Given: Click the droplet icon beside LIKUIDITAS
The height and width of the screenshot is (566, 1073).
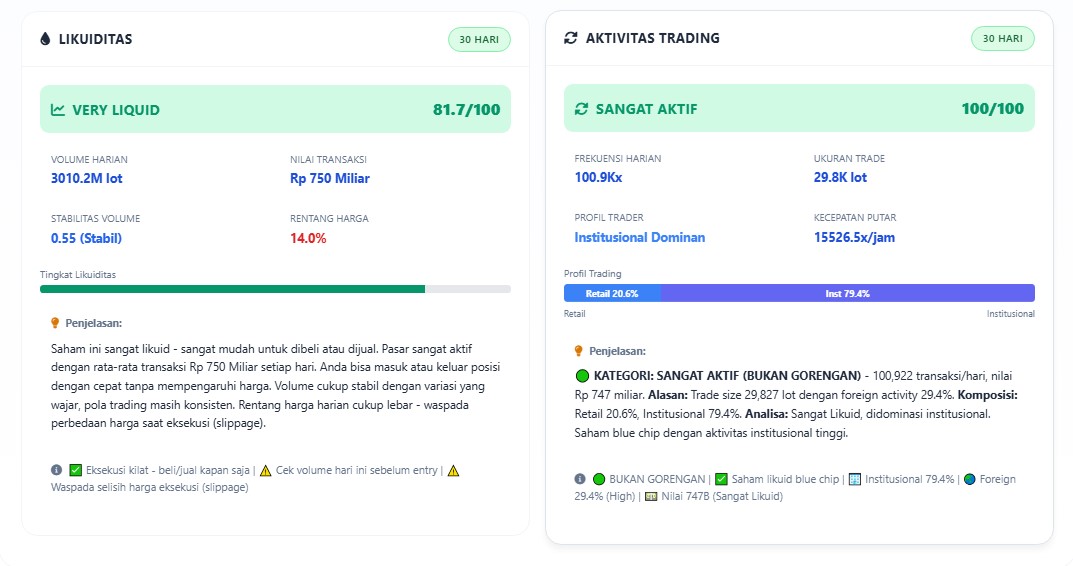Looking at the screenshot, I should pyautogui.click(x=44, y=39).
